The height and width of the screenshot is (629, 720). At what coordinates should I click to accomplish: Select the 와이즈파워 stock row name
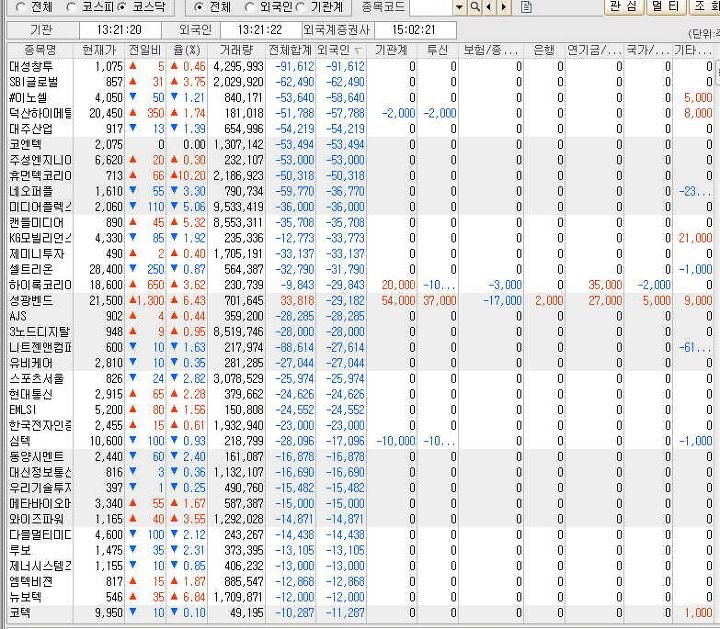pyautogui.click(x=37, y=519)
